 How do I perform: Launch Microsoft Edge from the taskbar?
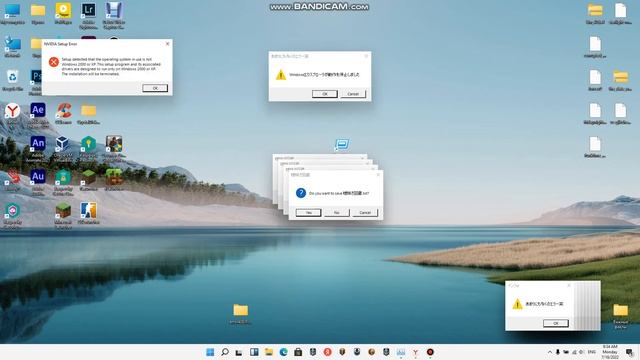click(283, 352)
